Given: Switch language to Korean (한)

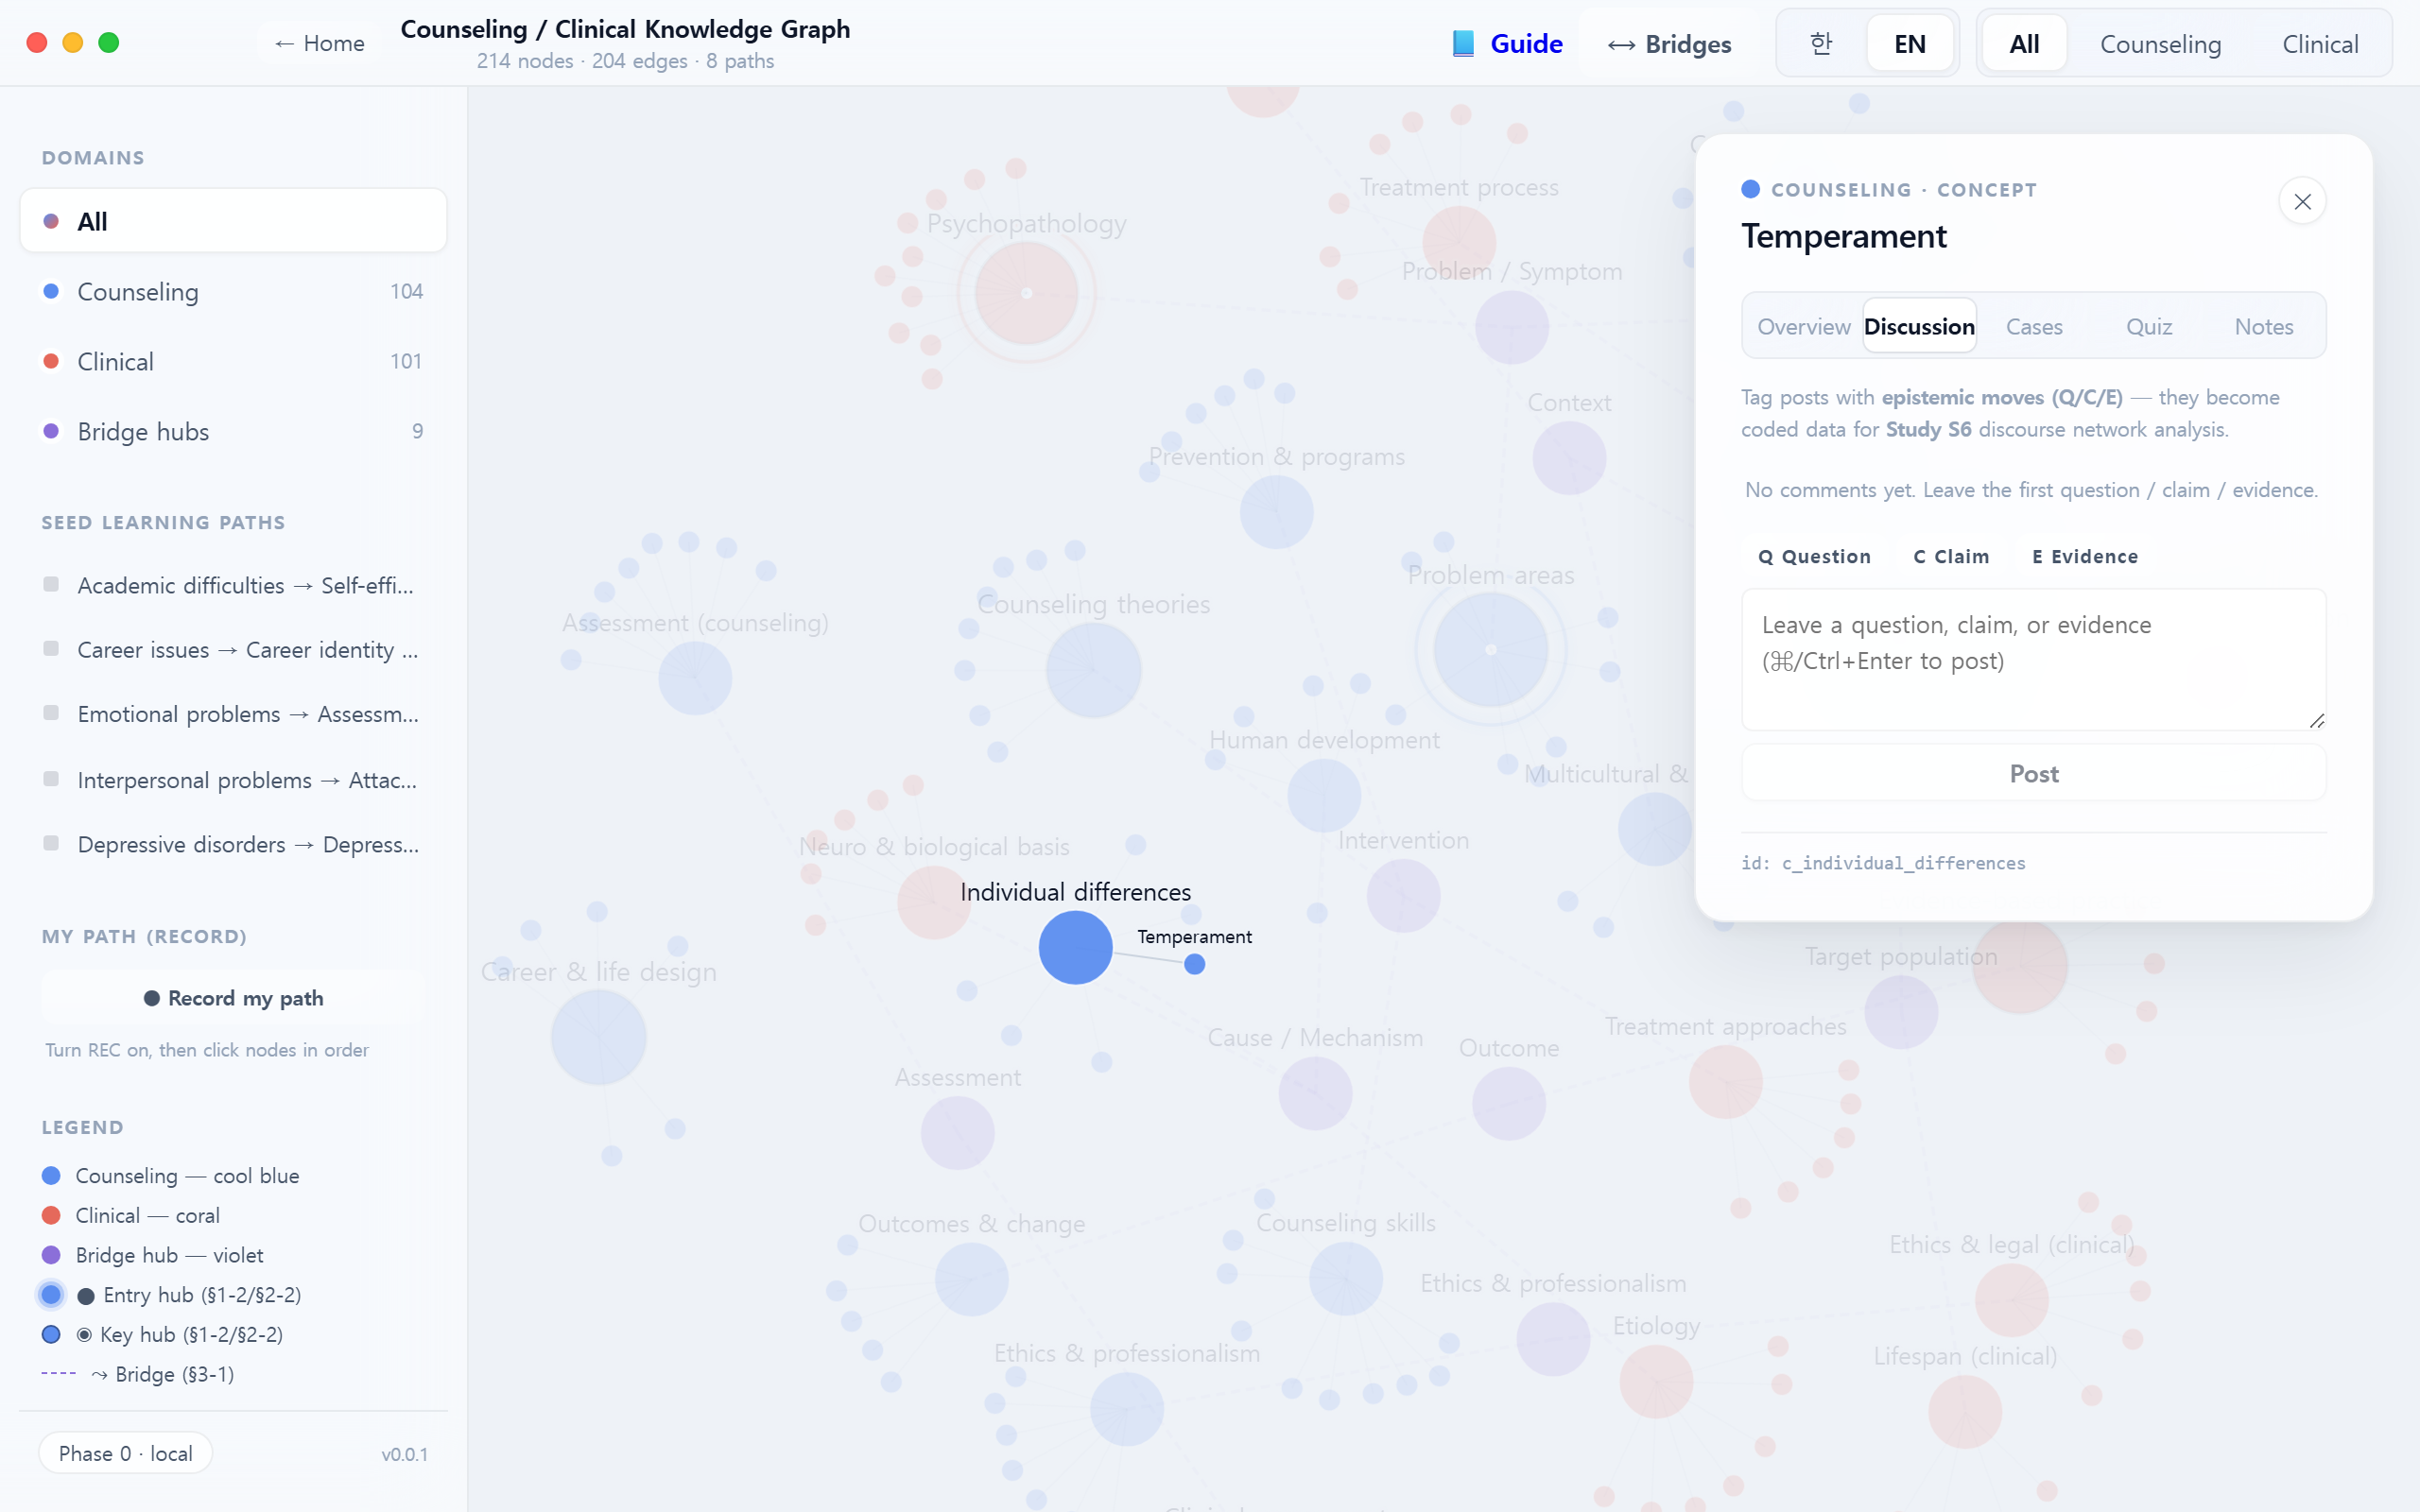Looking at the screenshot, I should click(1821, 44).
